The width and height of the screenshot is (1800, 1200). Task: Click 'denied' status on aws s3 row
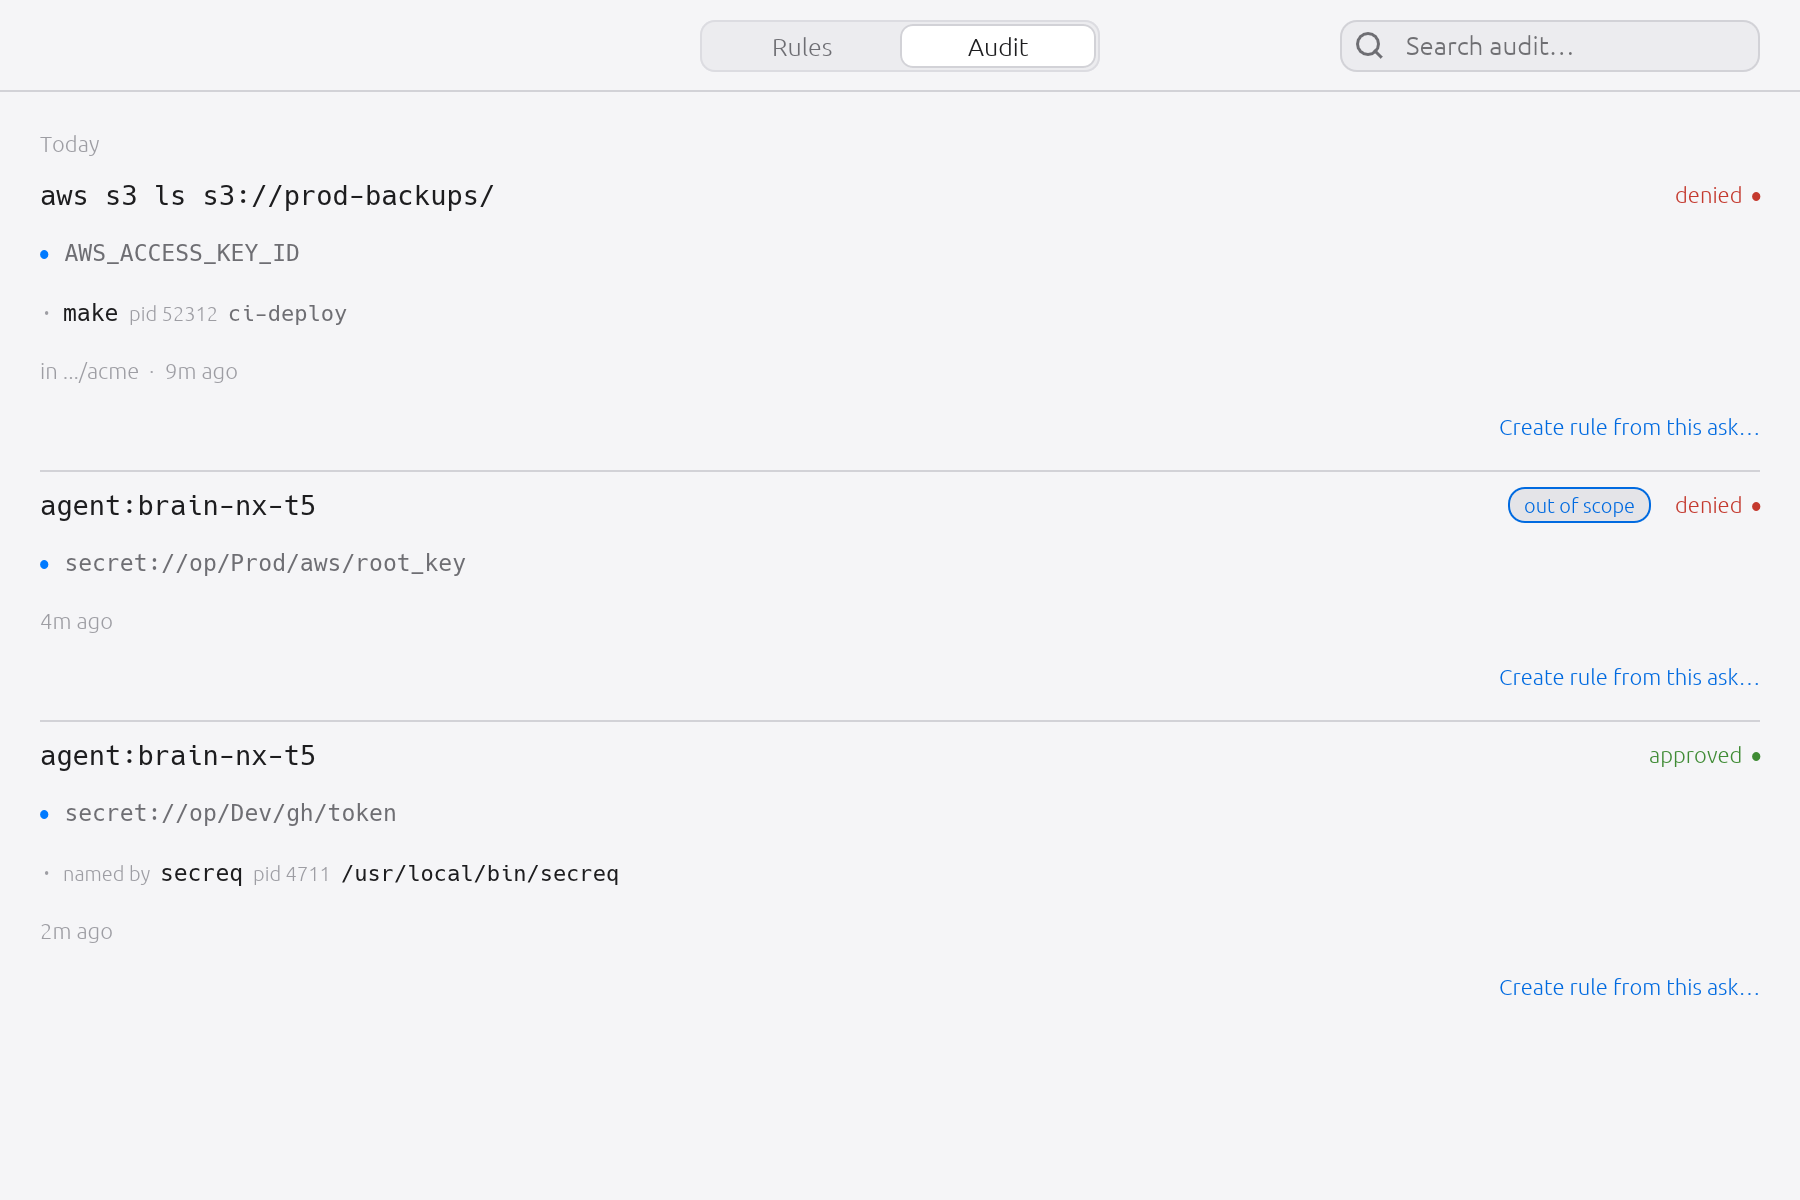(x=1708, y=196)
